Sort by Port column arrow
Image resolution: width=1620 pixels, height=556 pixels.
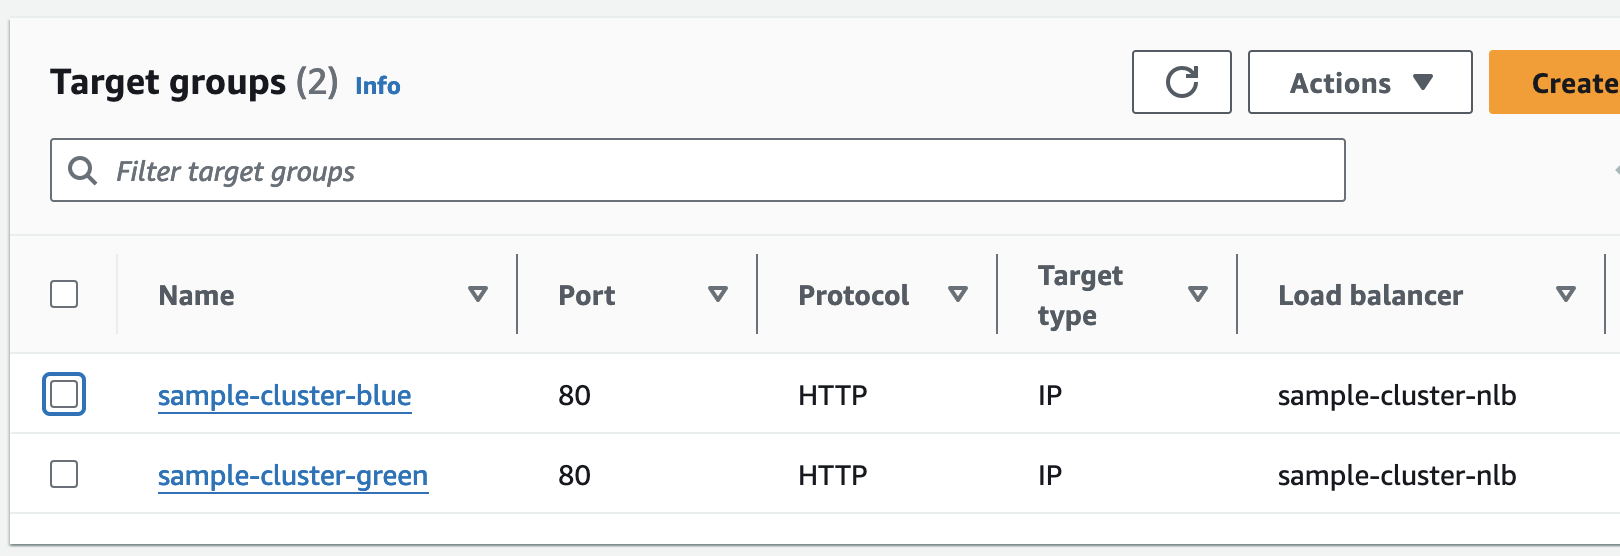pyautogui.click(x=717, y=294)
